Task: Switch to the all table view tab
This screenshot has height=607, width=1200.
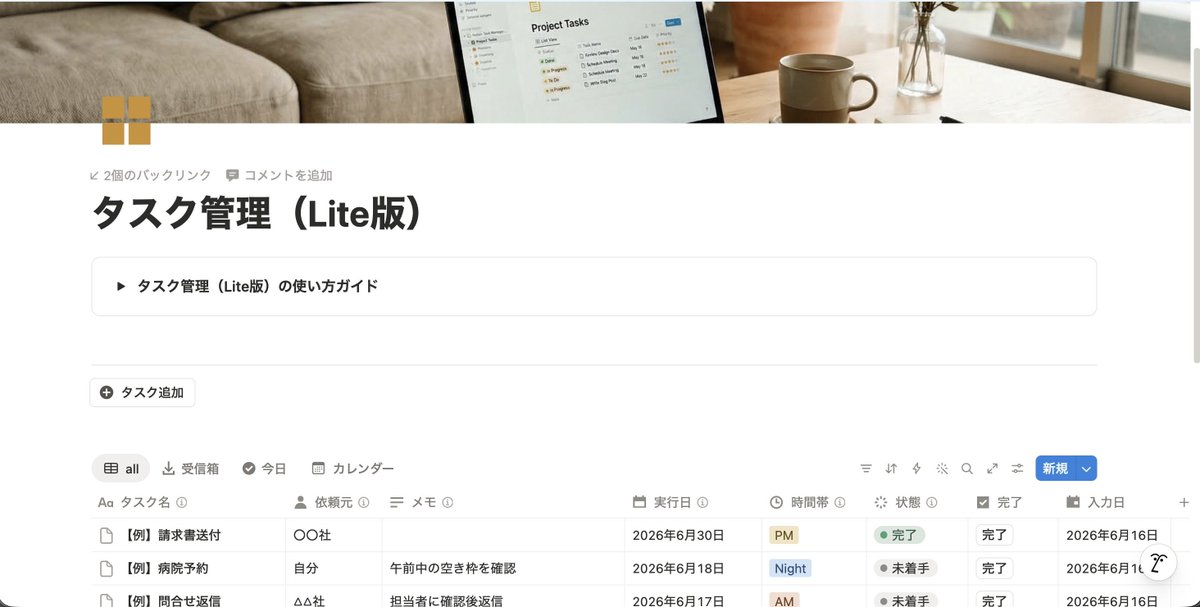Action: (121, 468)
